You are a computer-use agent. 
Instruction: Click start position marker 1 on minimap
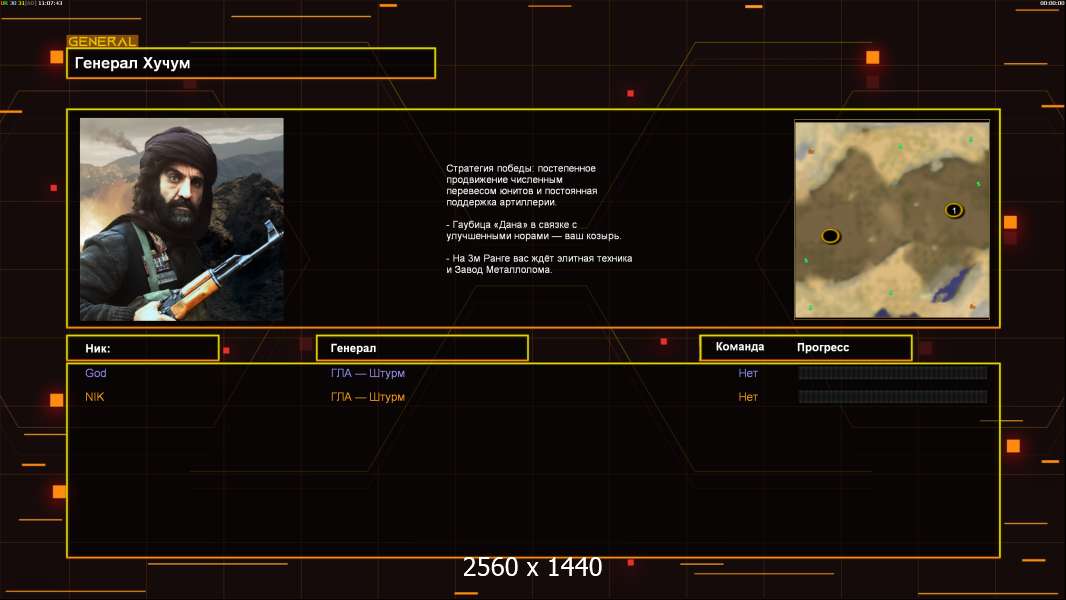point(953,210)
